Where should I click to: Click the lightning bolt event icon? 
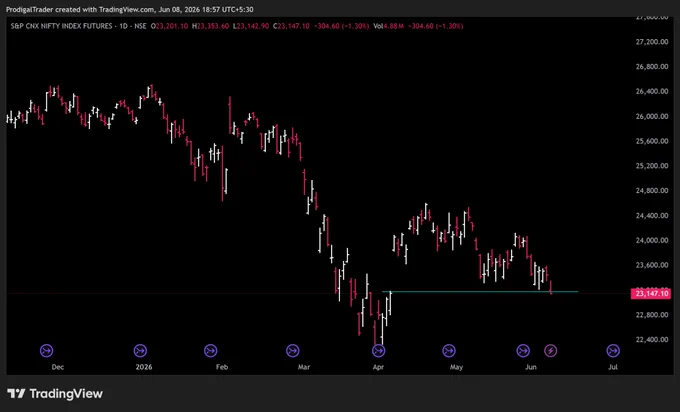(550, 350)
